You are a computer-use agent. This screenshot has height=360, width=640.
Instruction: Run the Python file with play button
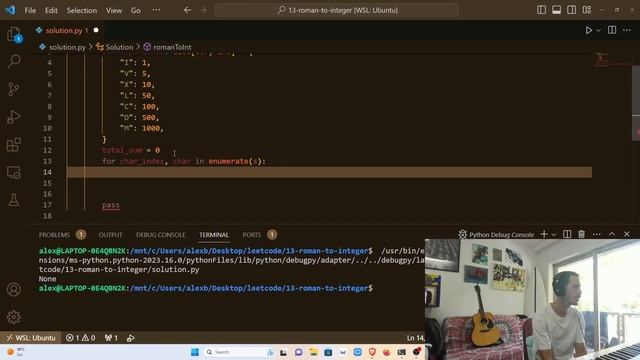[x=588, y=30]
